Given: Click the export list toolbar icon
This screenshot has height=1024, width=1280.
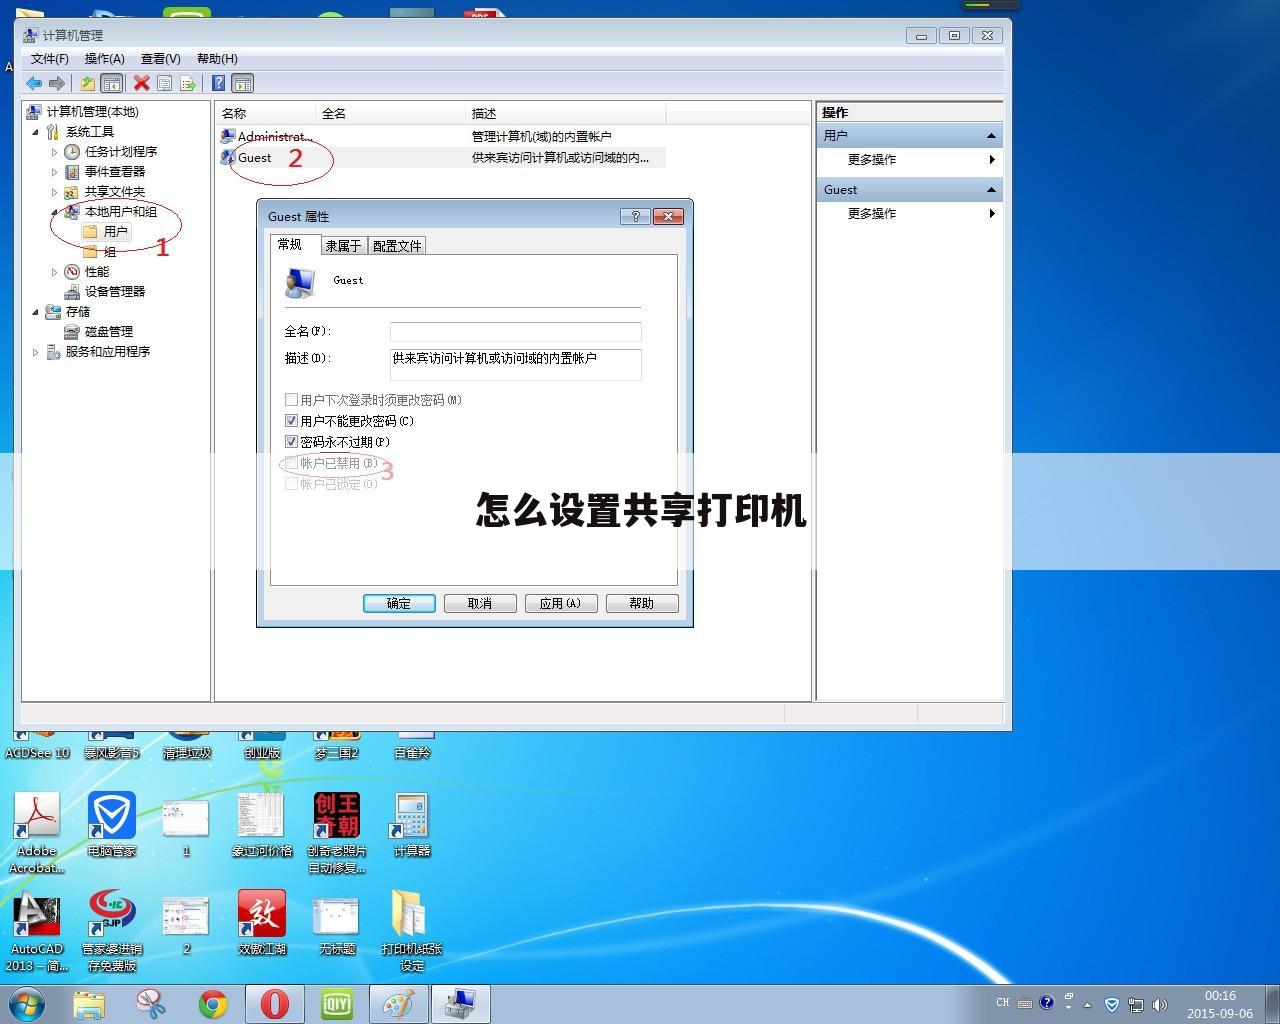Looking at the screenshot, I should coord(188,83).
